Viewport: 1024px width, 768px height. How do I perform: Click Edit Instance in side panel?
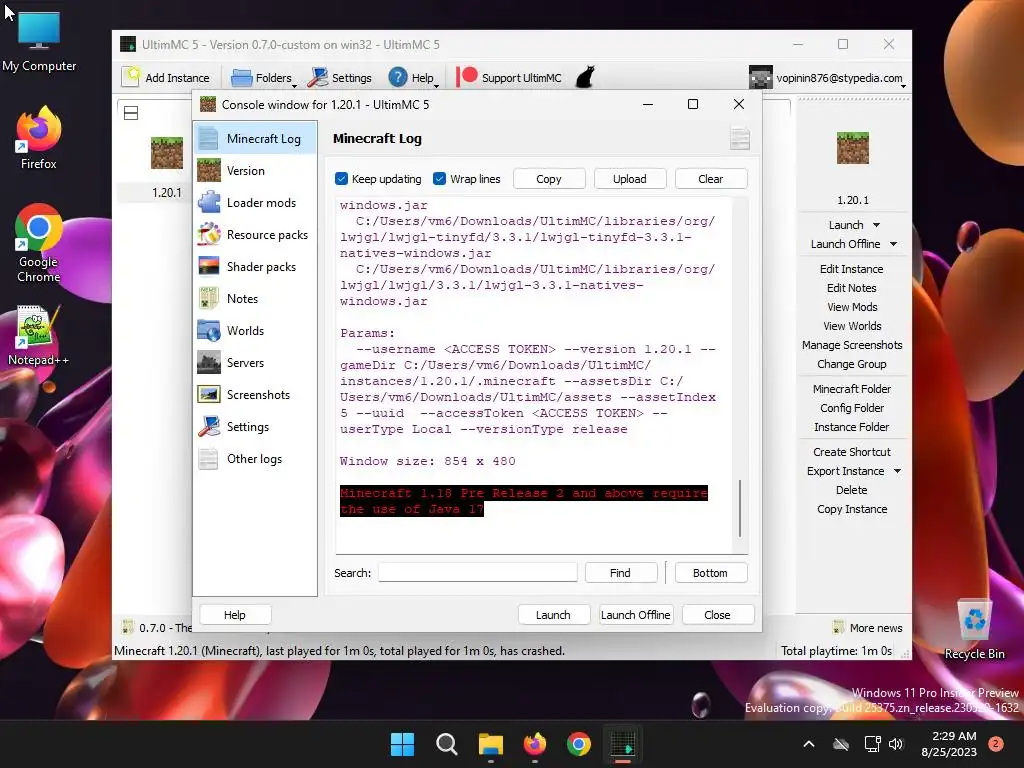(852, 269)
